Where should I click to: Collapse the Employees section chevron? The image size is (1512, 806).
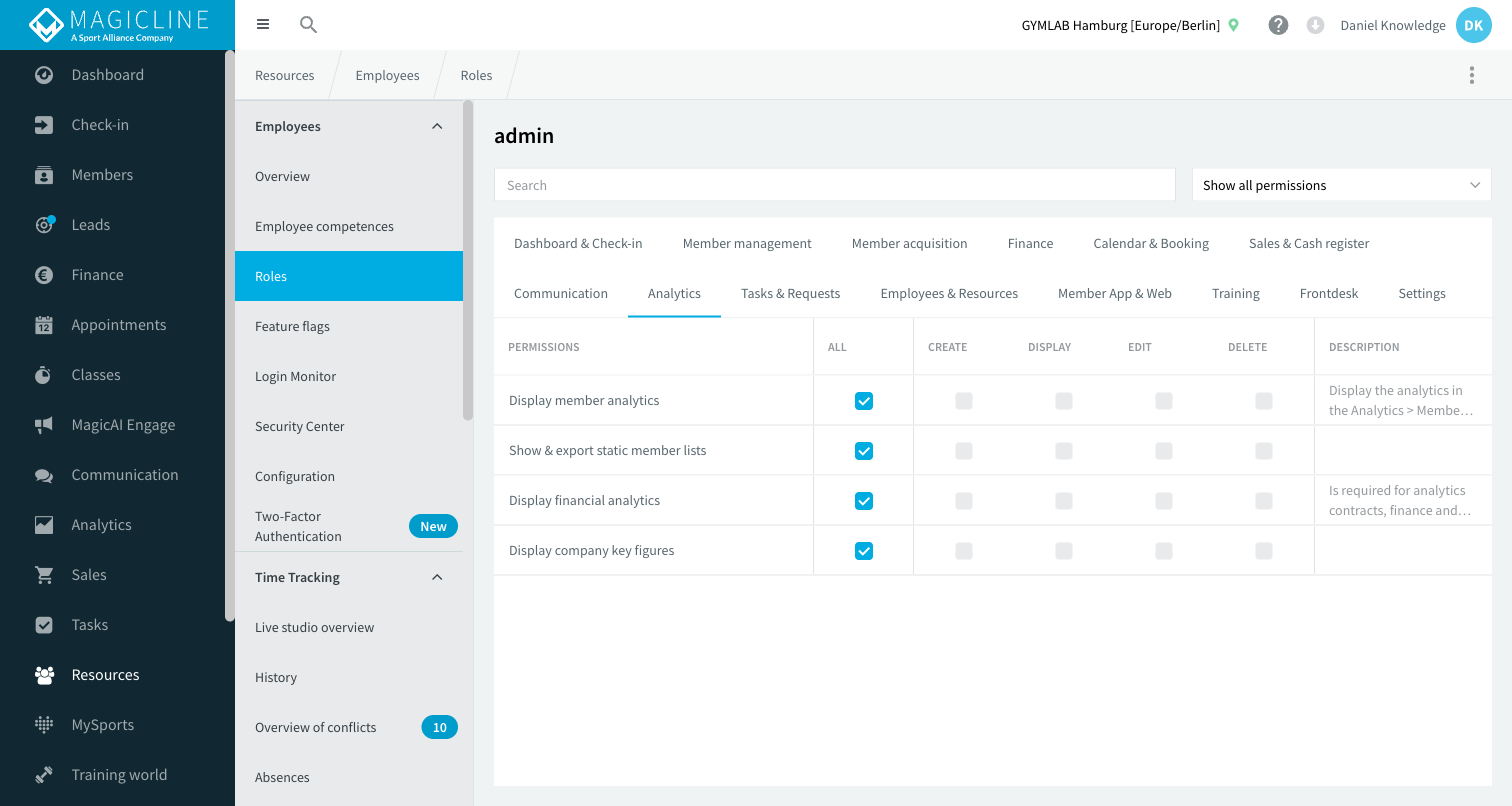pyautogui.click(x=437, y=126)
